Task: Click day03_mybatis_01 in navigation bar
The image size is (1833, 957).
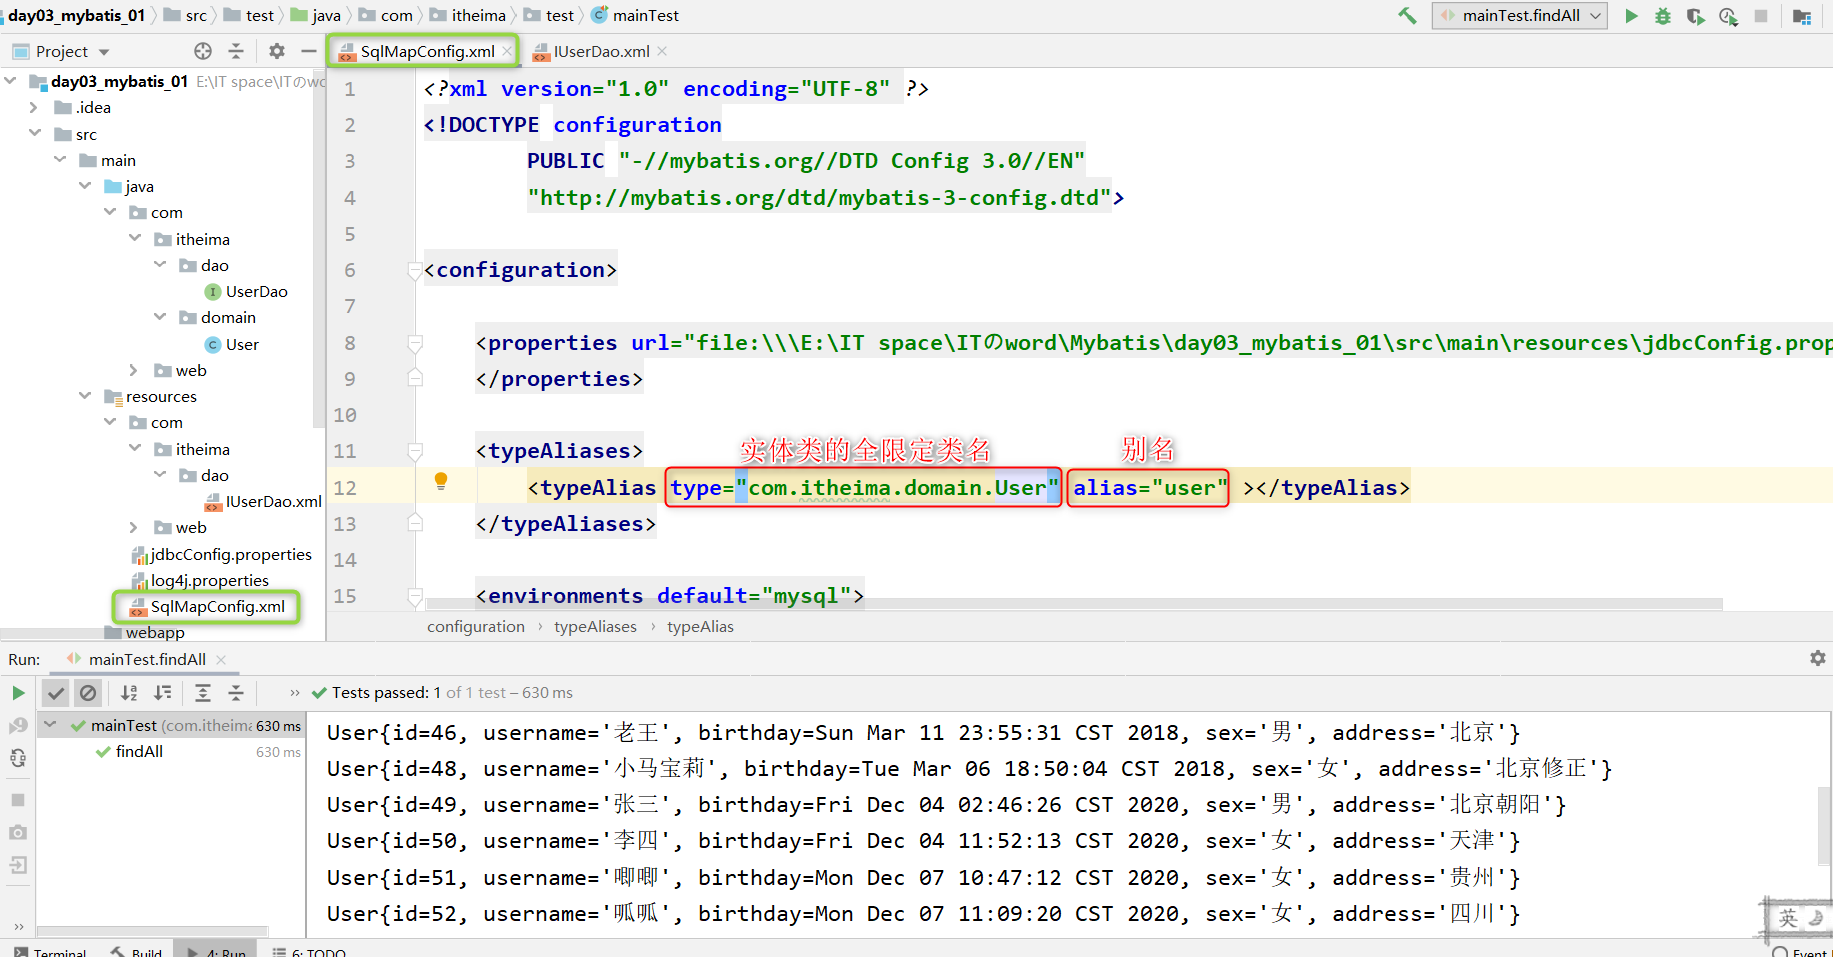Action: [x=76, y=15]
